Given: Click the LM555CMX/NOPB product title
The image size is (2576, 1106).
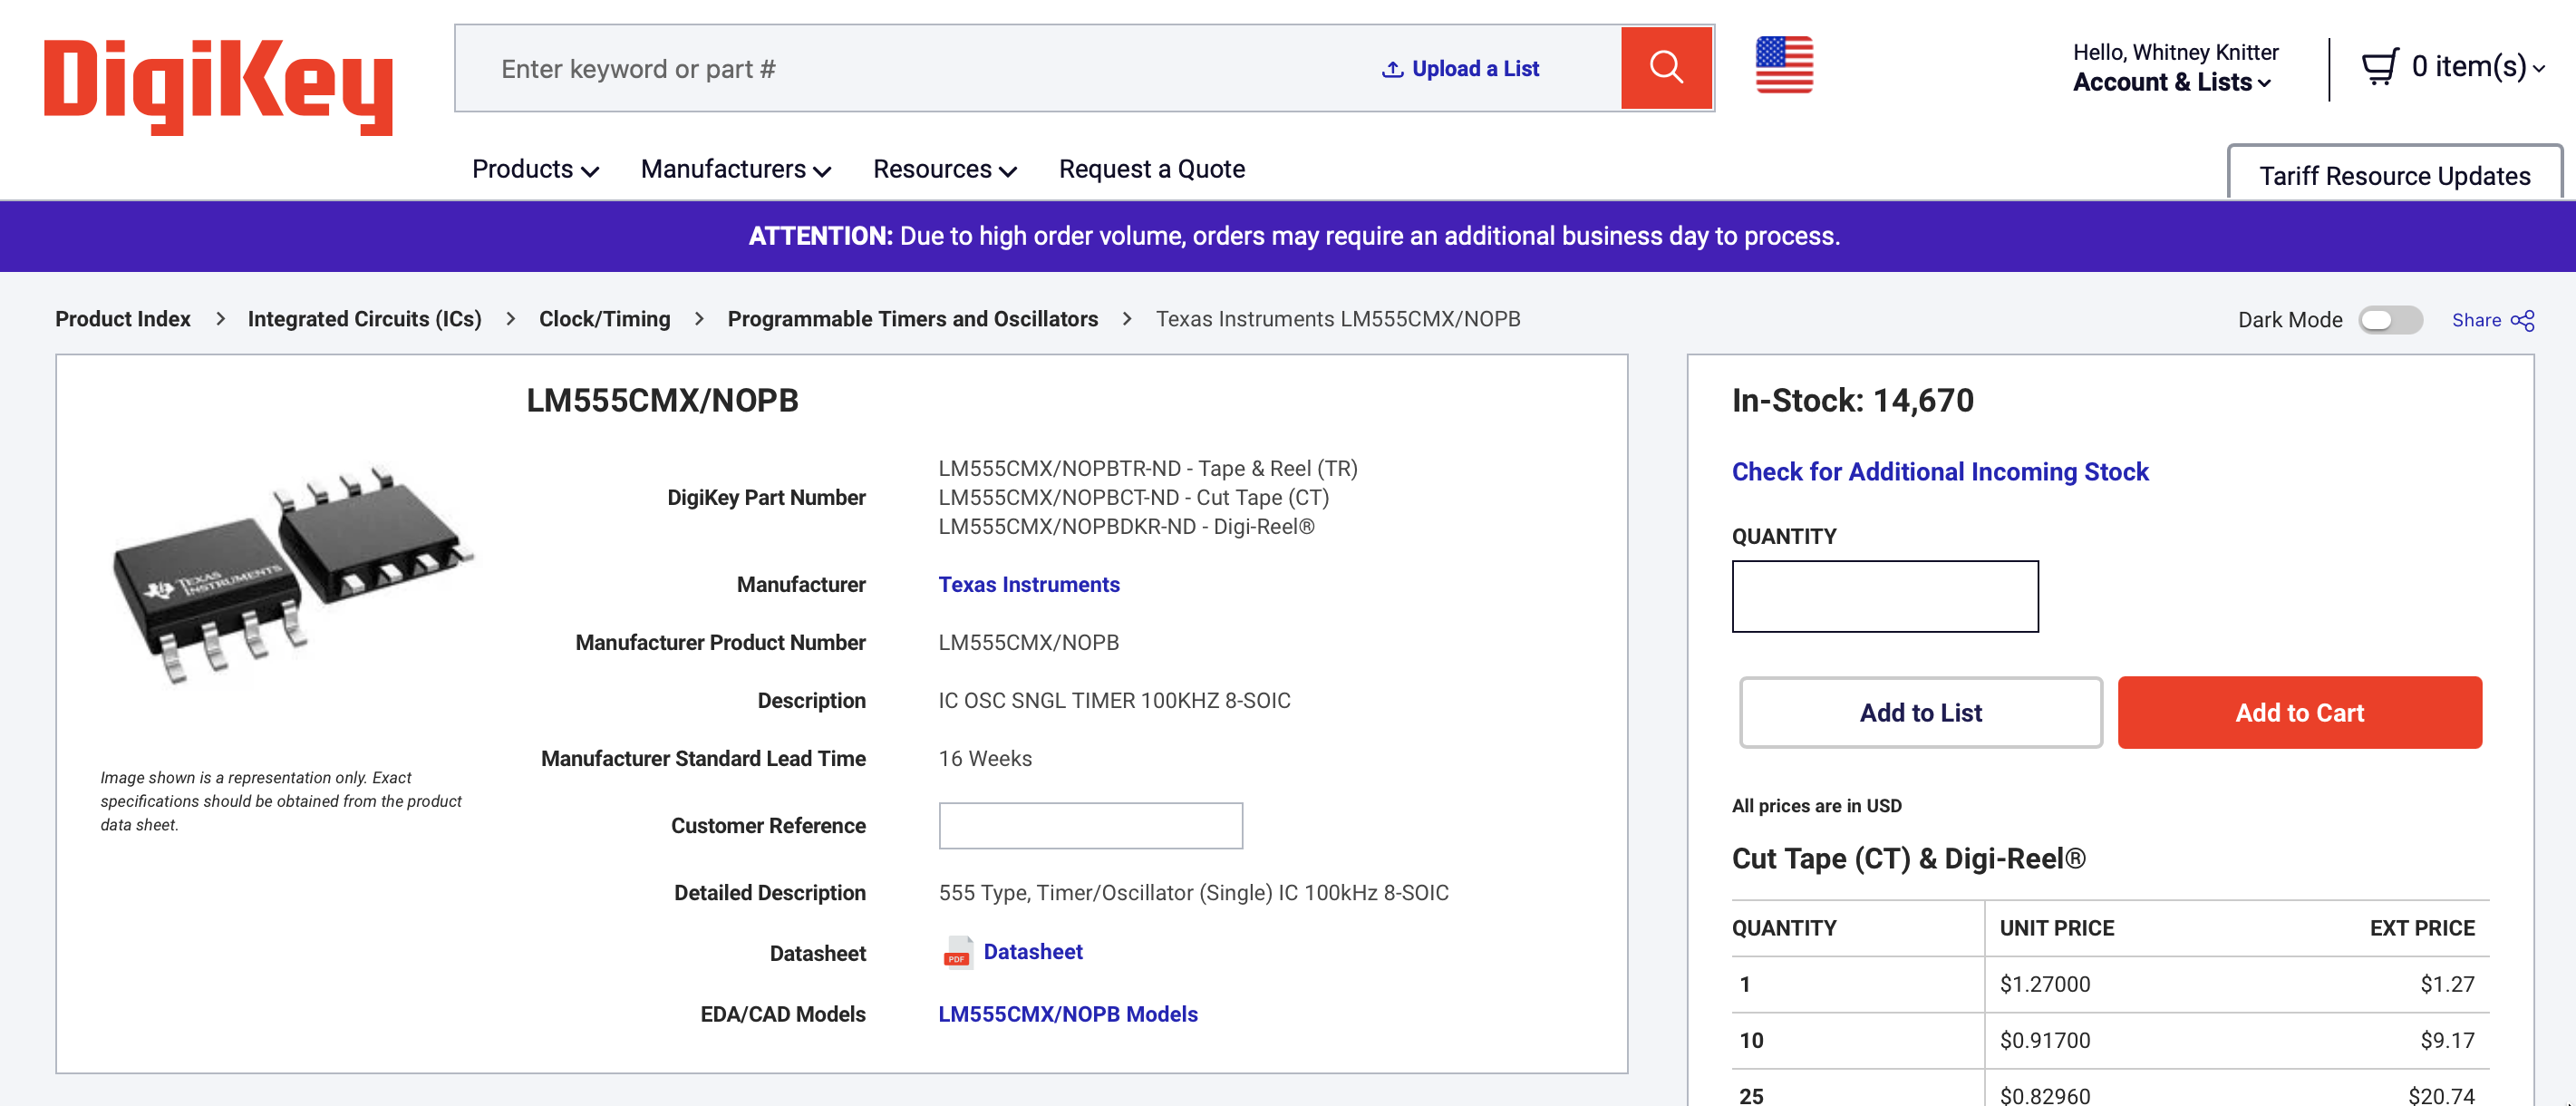Looking at the screenshot, I should [662, 401].
